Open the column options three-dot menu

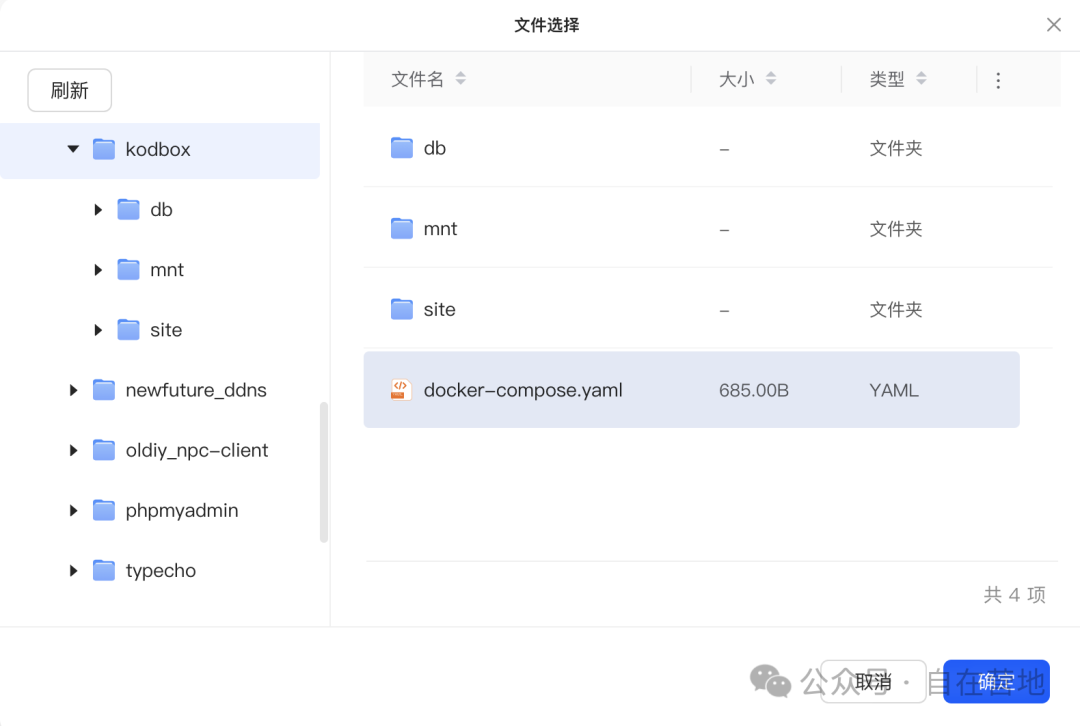click(997, 80)
